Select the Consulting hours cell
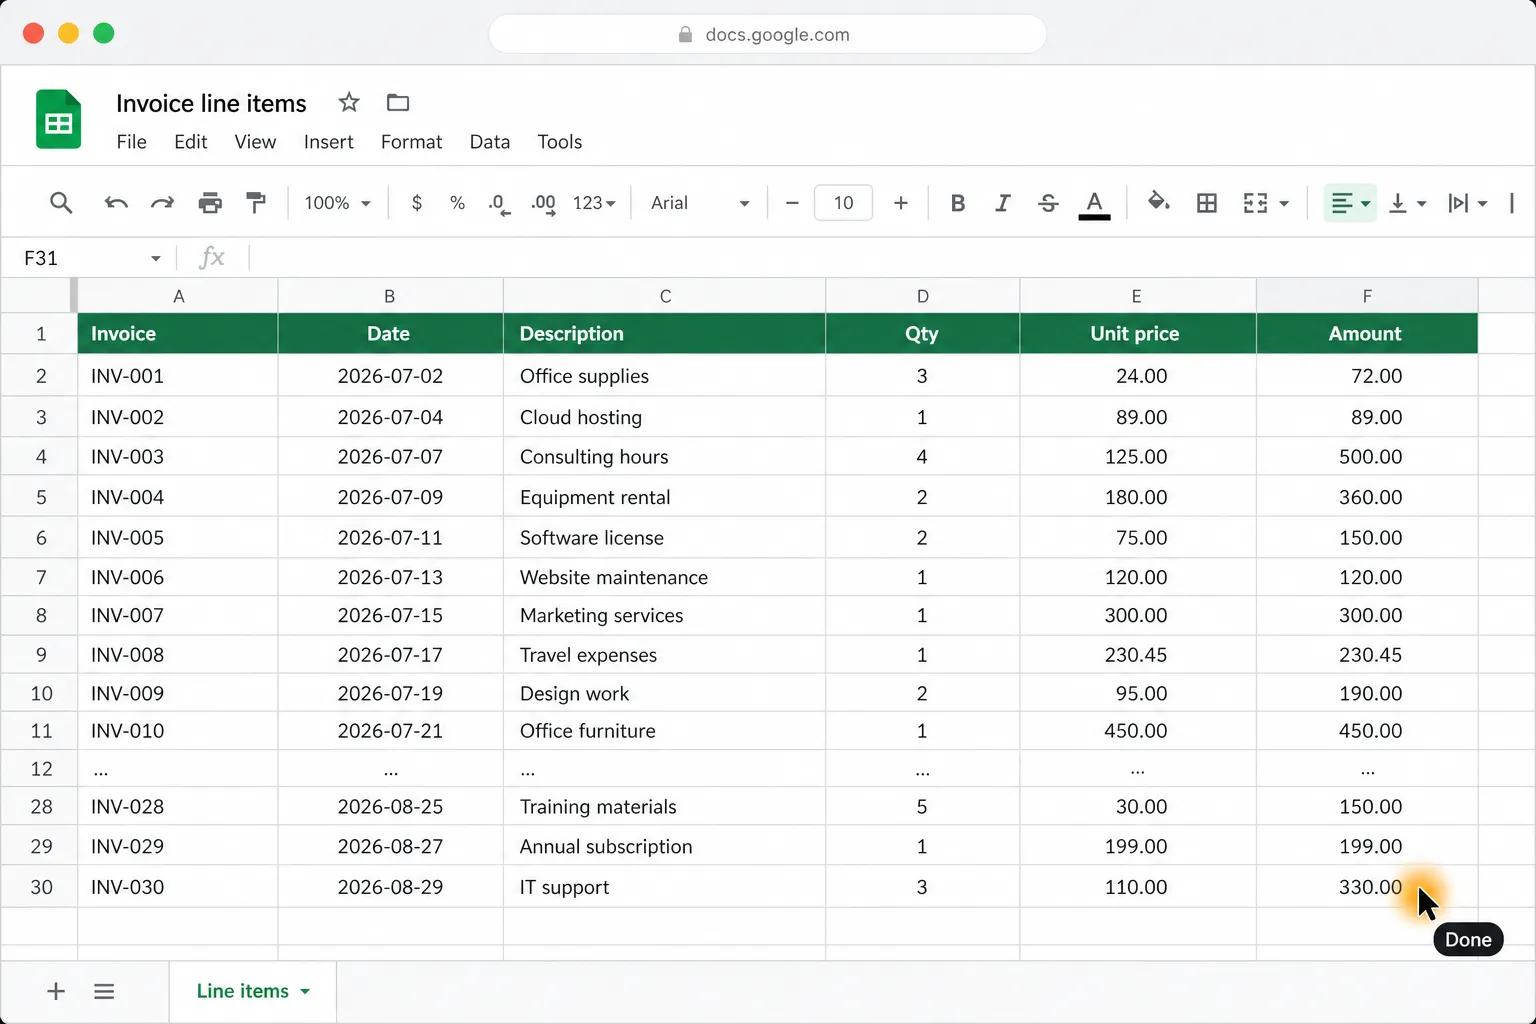Image resolution: width=1536 pixels, height=1024 pixels. tap(665, 457)
